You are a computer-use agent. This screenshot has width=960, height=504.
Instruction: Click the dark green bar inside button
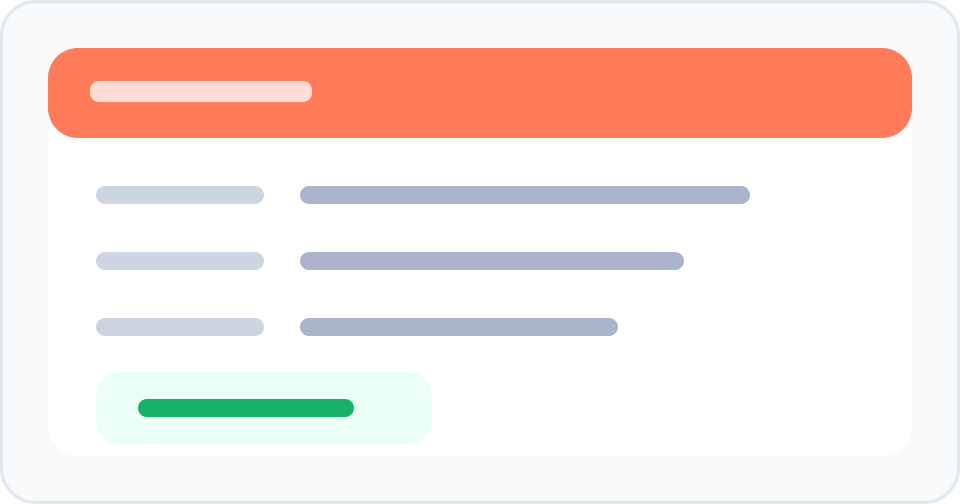pyautogui.click(x=246, y=408)
